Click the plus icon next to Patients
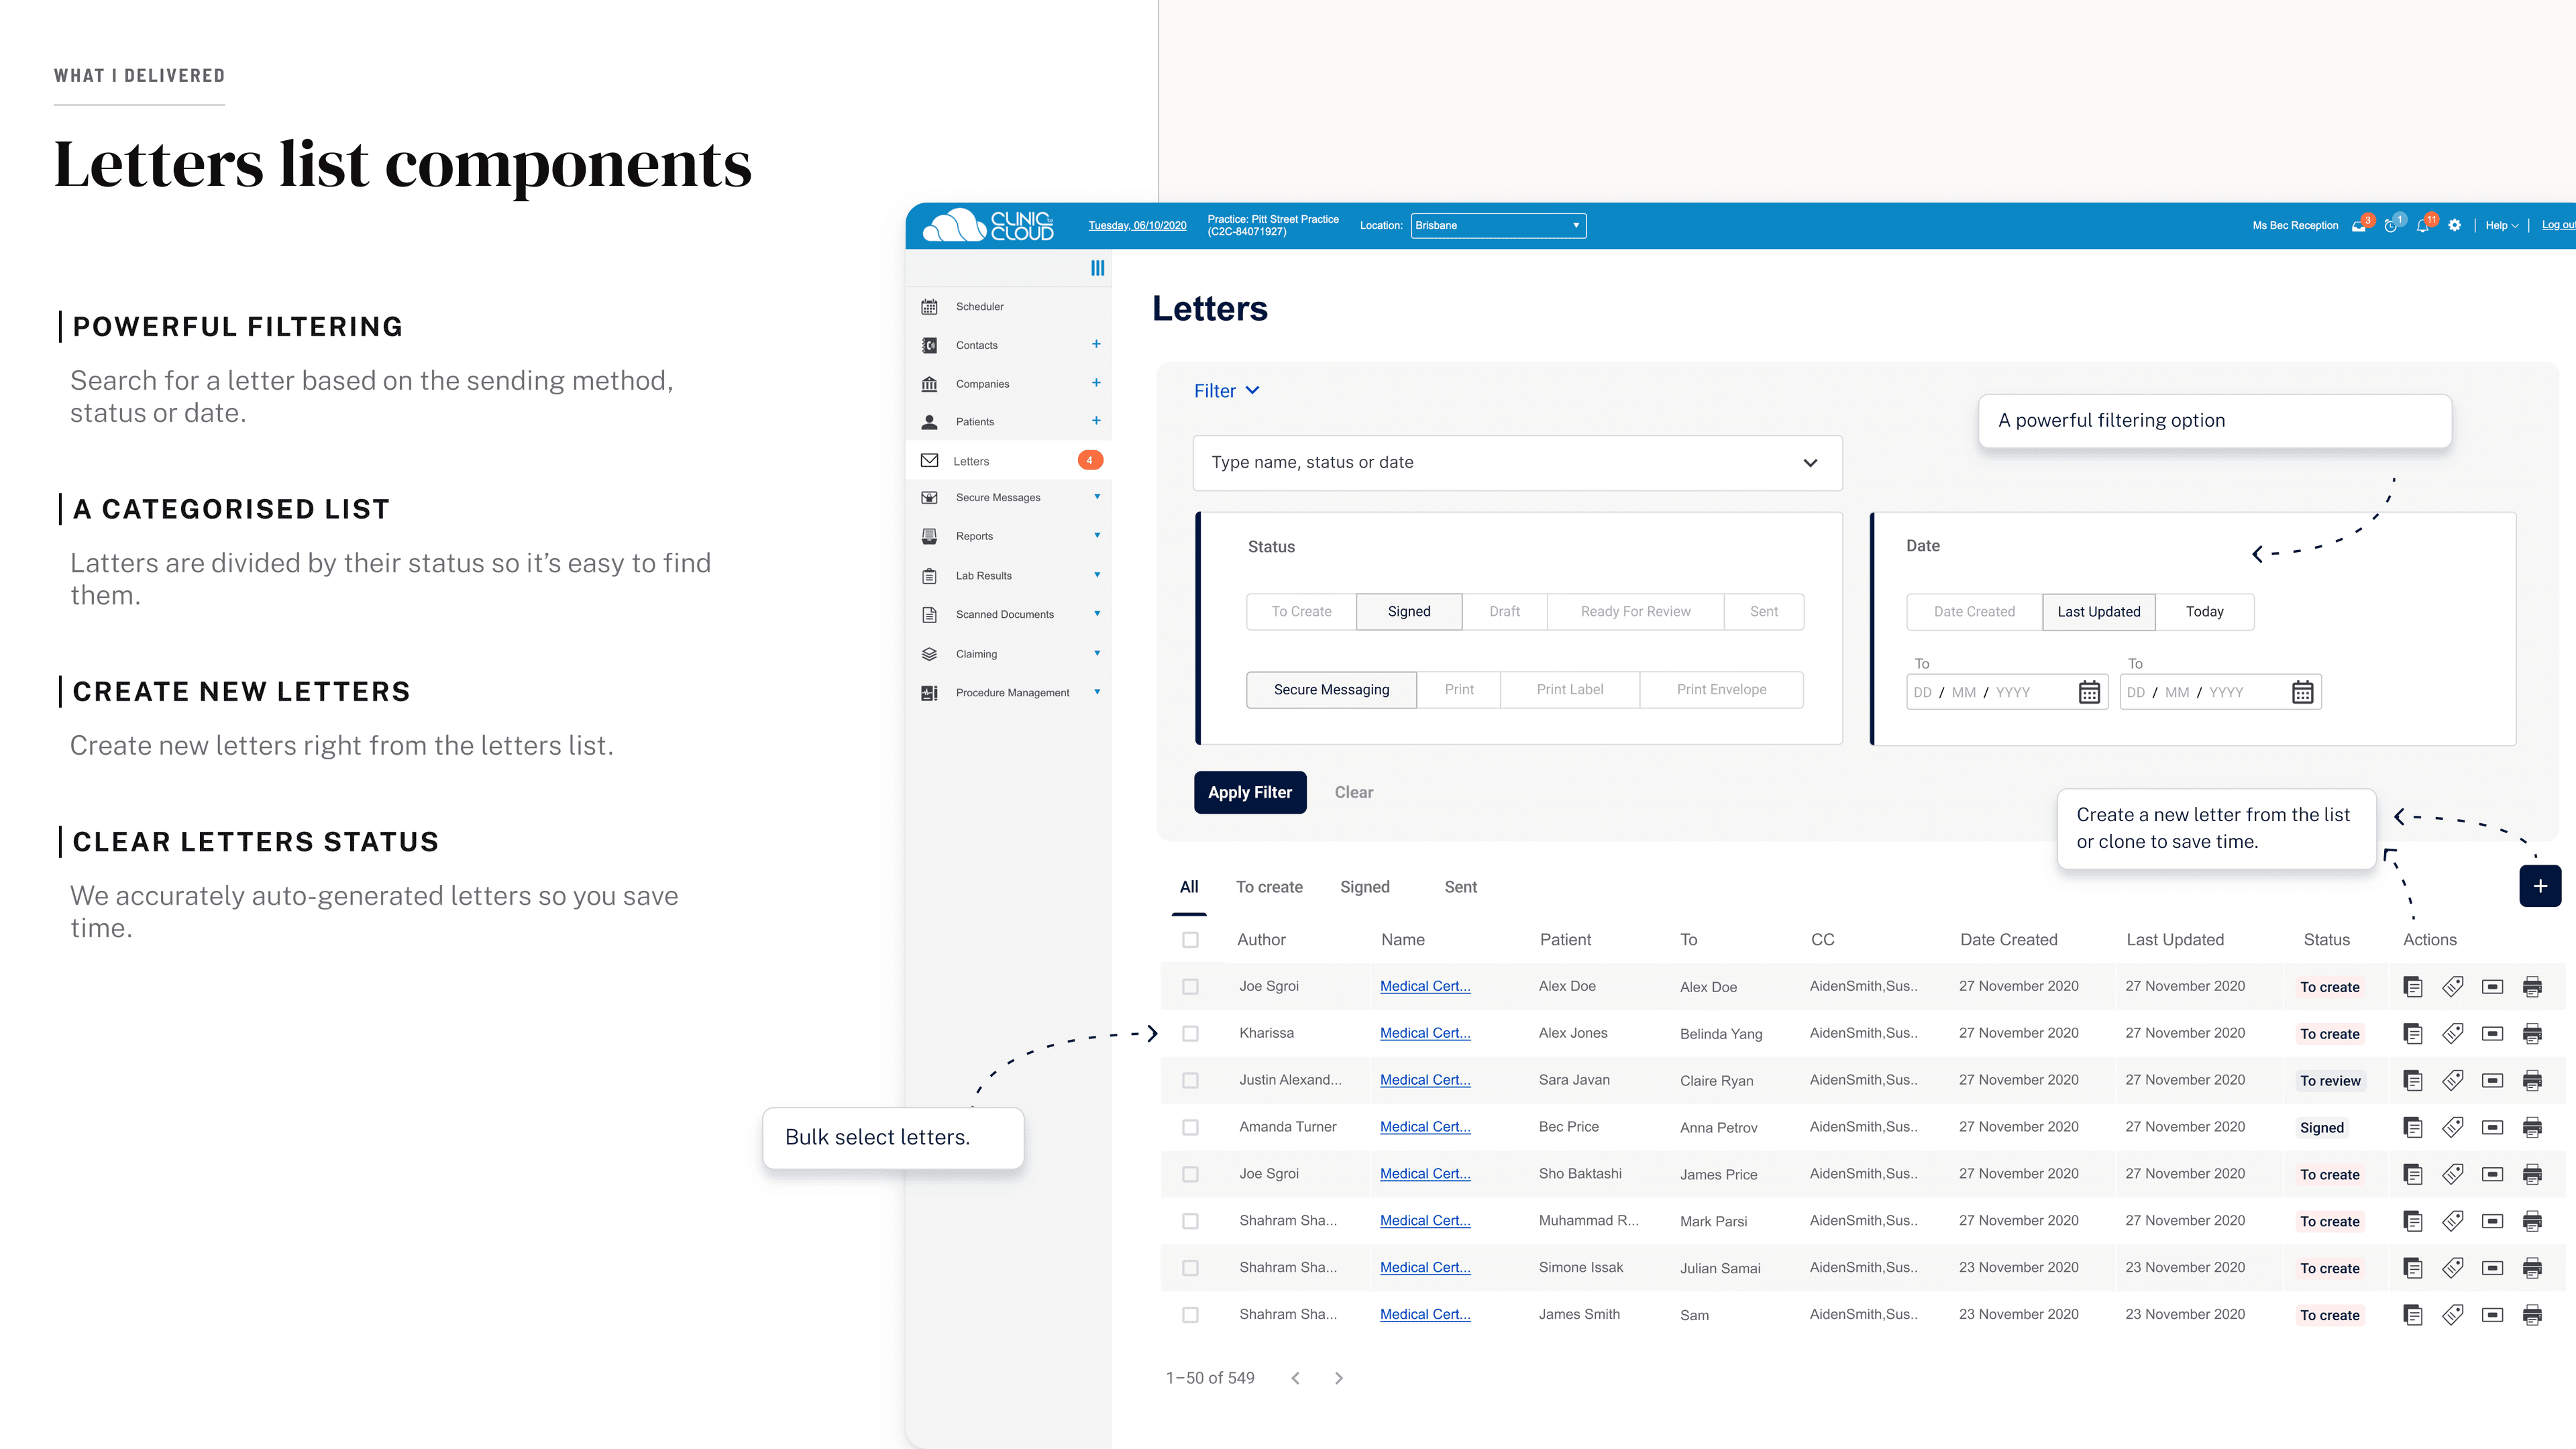Image resolution: width=2576 pixels, height=1449 pixels. (1096, 421)
